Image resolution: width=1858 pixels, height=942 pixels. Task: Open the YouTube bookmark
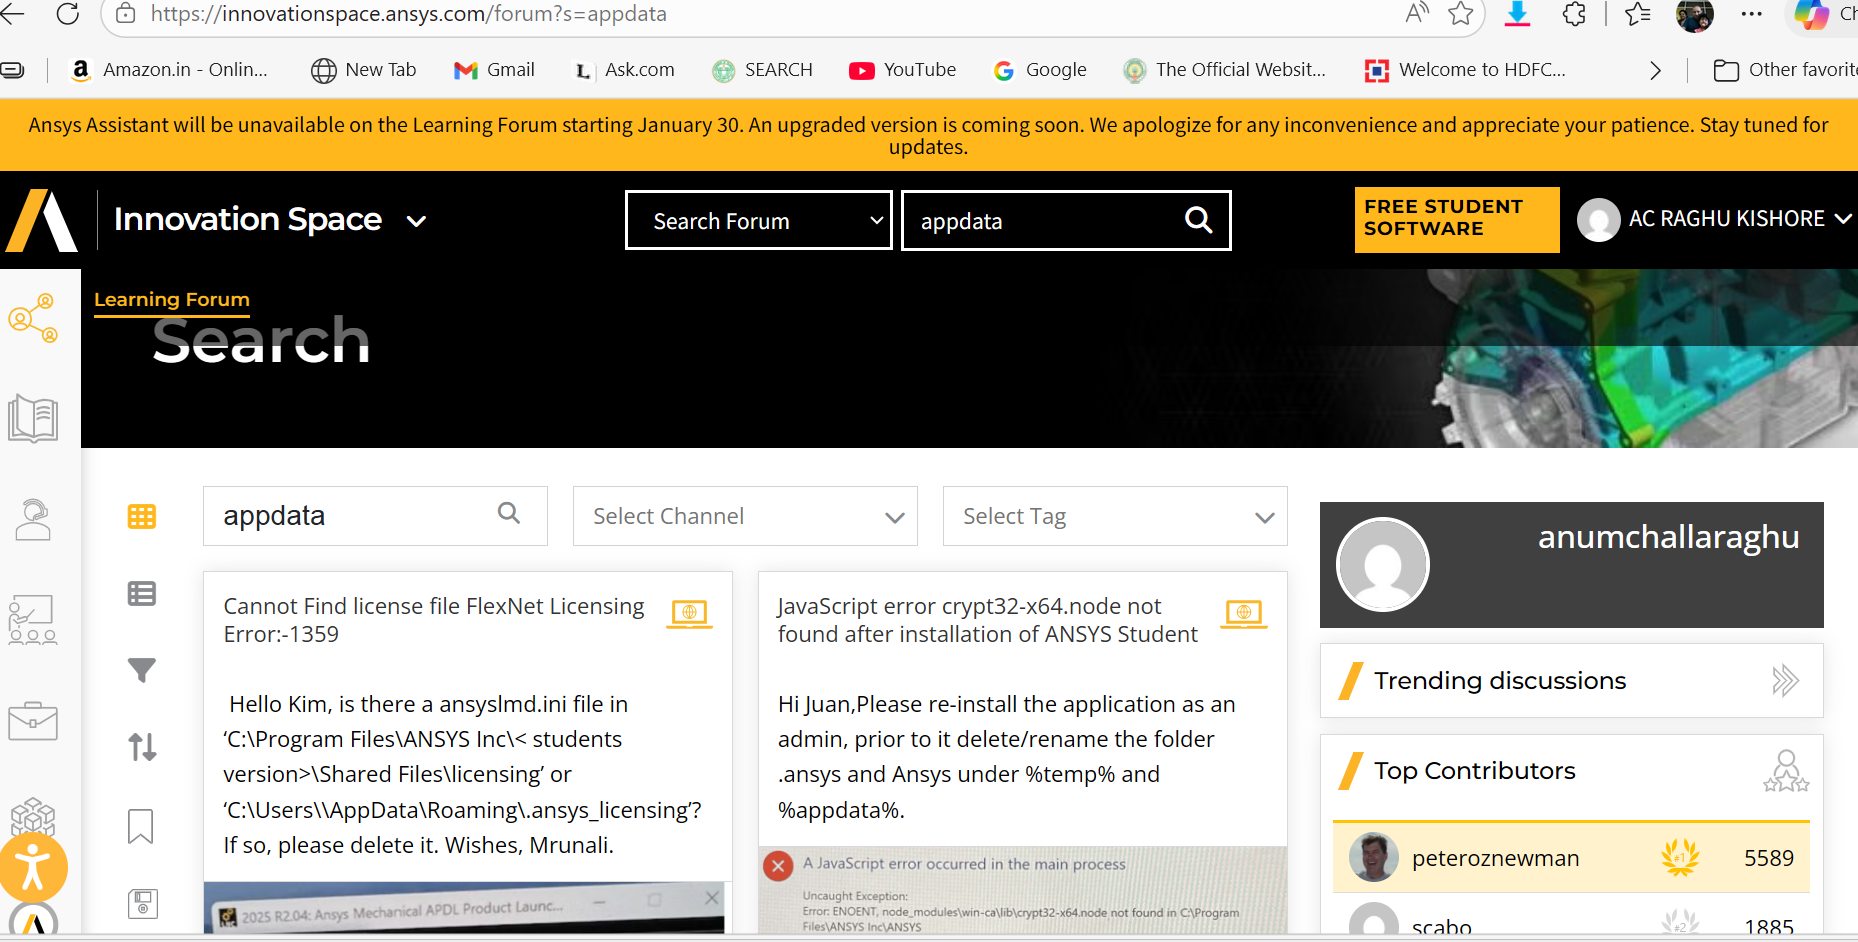[x=903, y=70]
